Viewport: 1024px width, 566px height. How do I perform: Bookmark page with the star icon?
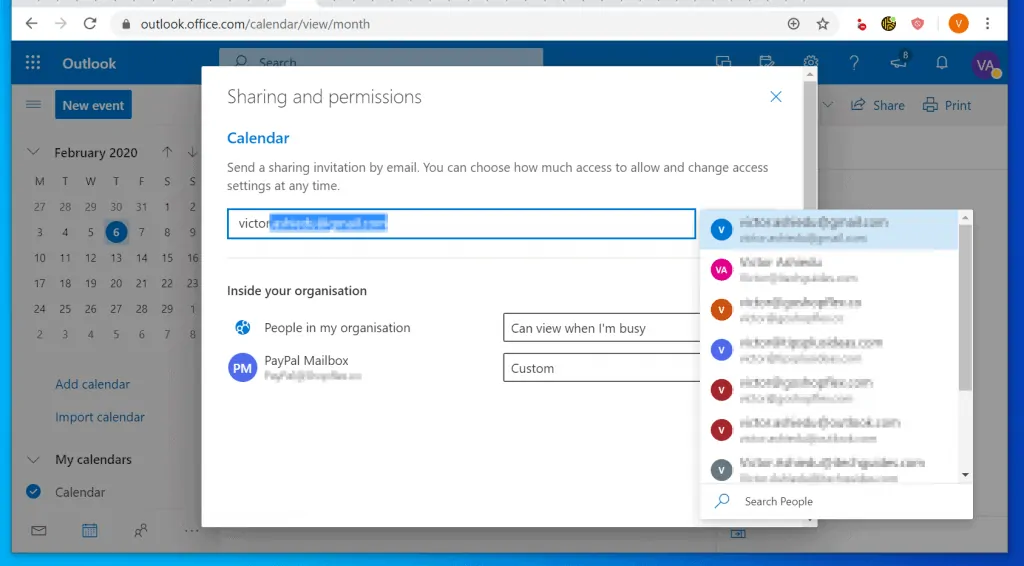pyautogui.click(x=823, y=23)
